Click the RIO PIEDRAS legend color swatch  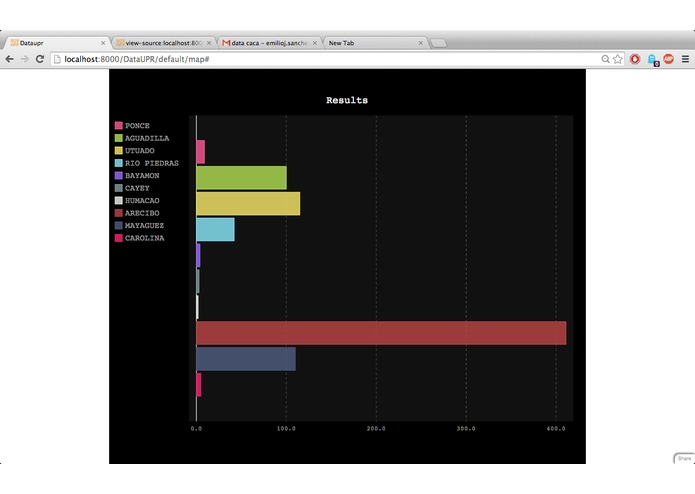tap(118, 163)
